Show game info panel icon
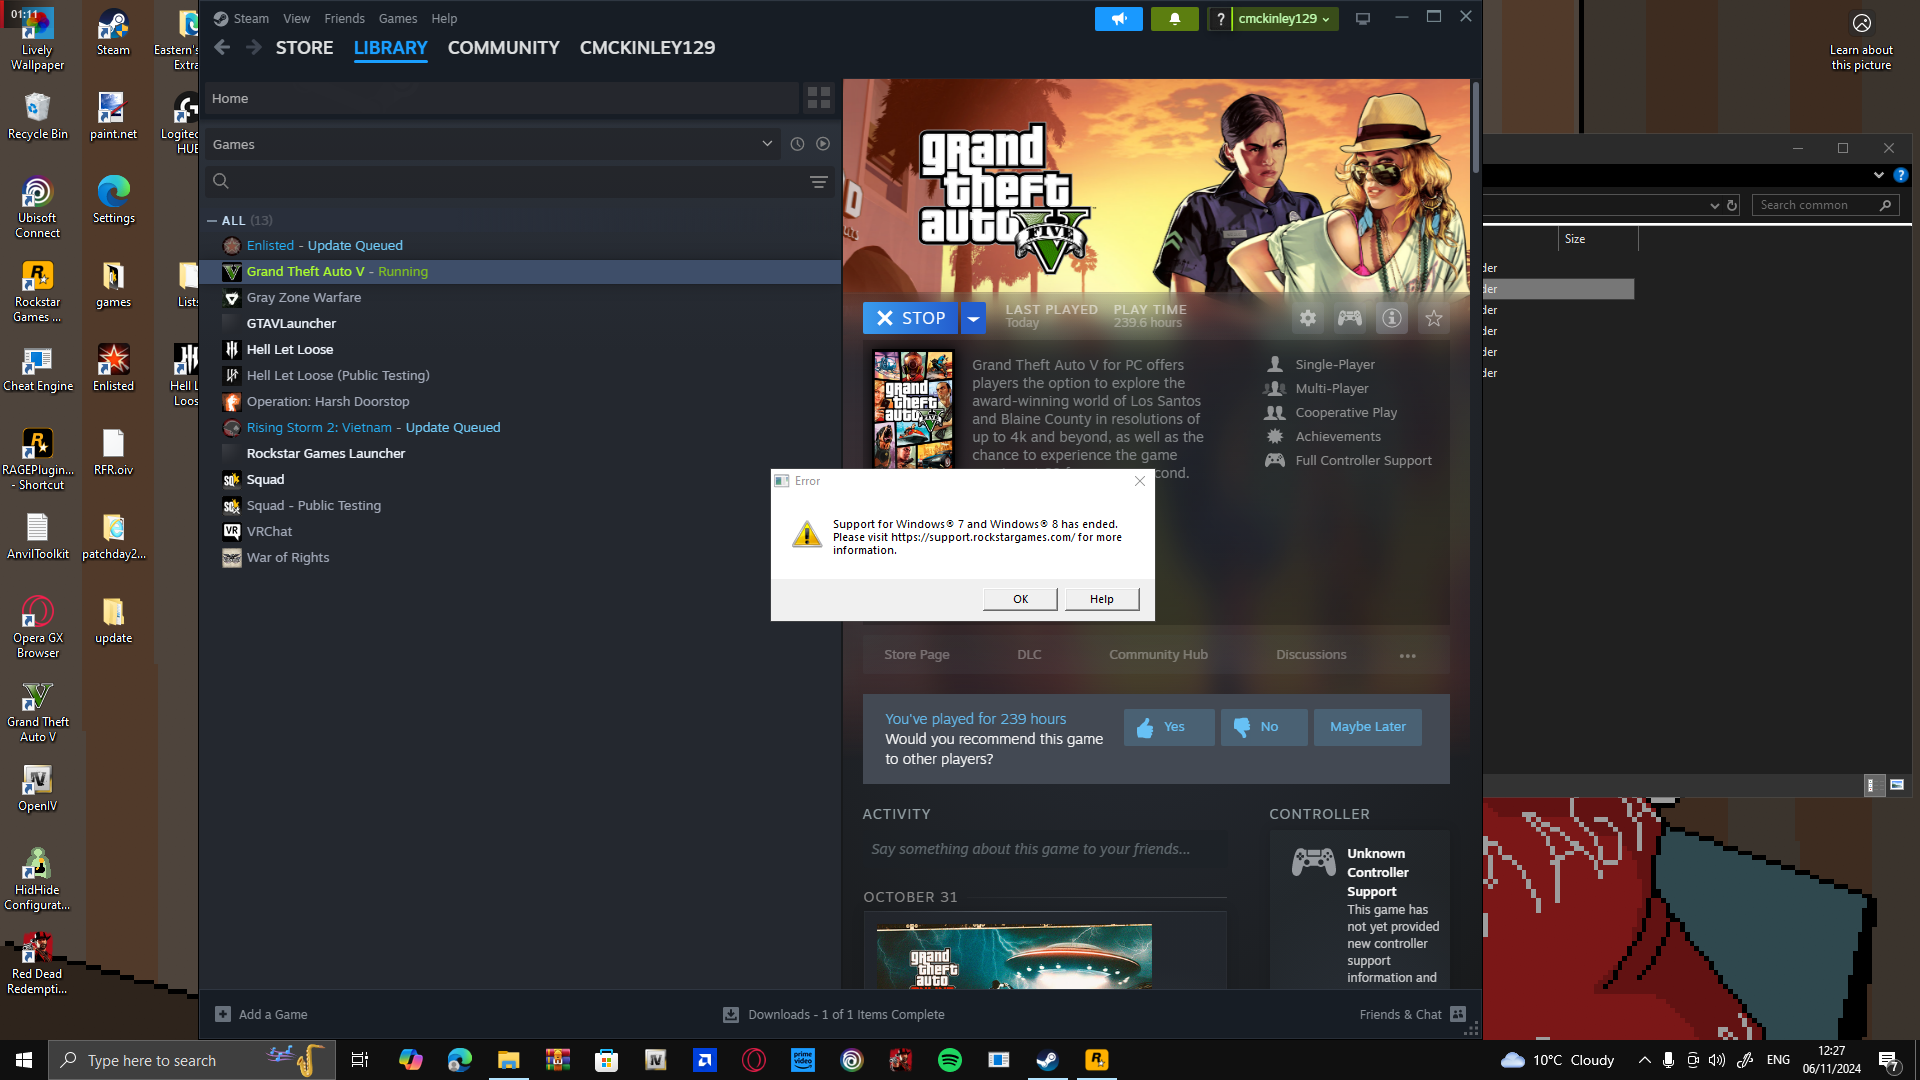1920x1080 pixels. coord(1392,318)
